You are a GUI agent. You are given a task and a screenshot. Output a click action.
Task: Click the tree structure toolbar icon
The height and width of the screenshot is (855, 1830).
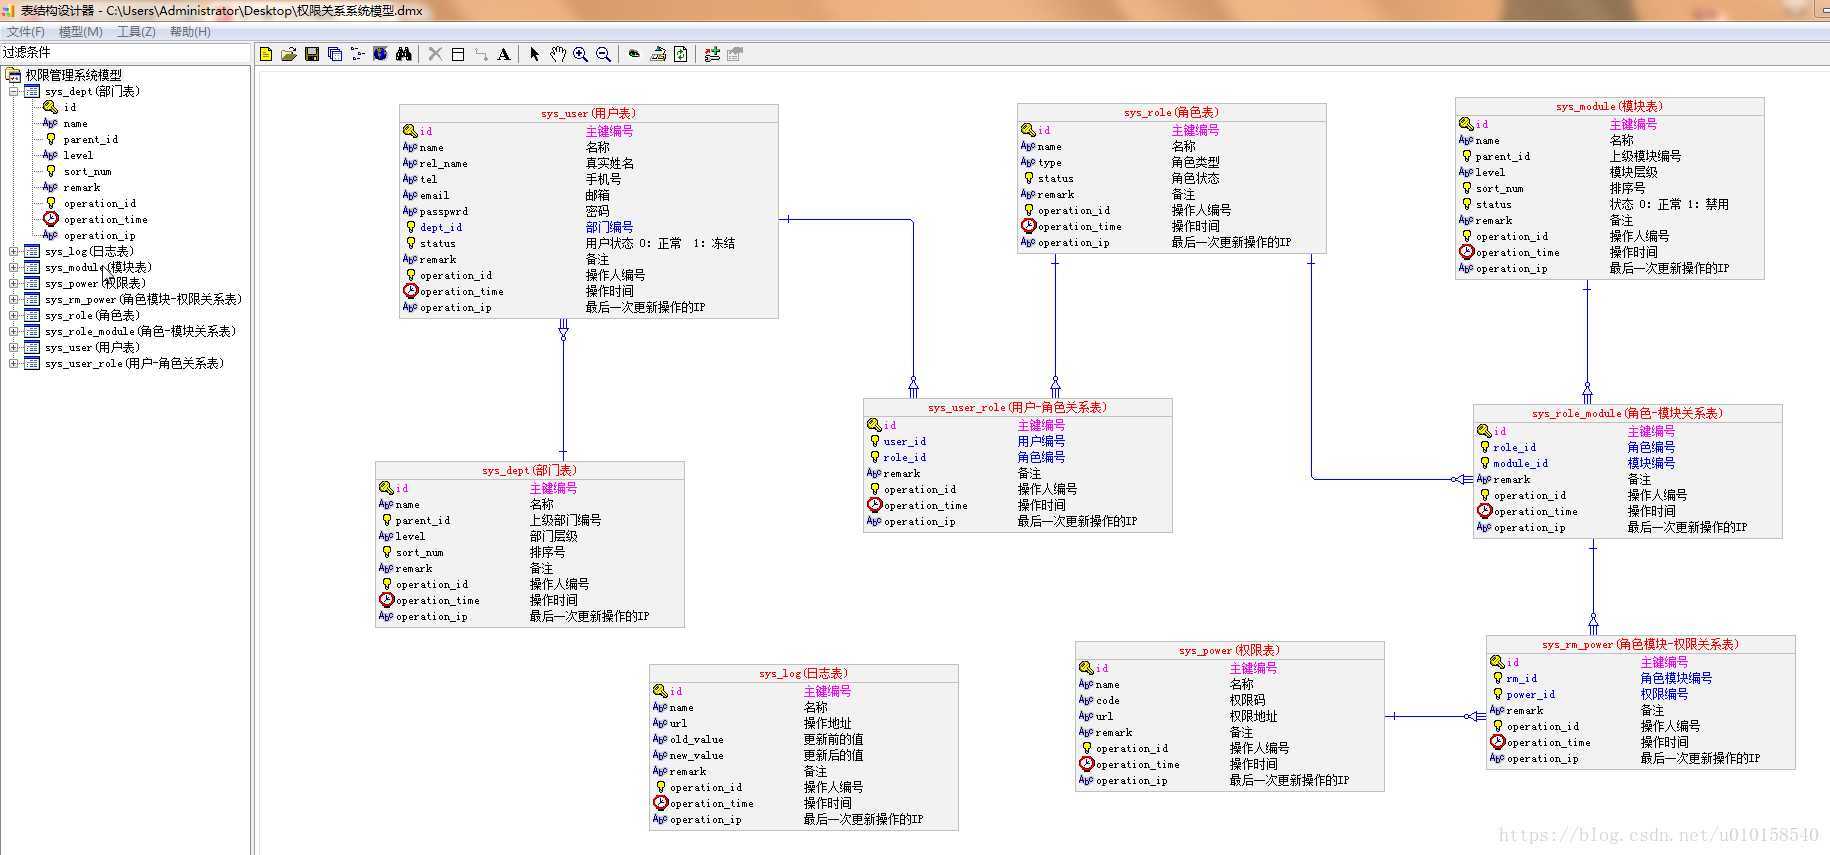[358, 54]
